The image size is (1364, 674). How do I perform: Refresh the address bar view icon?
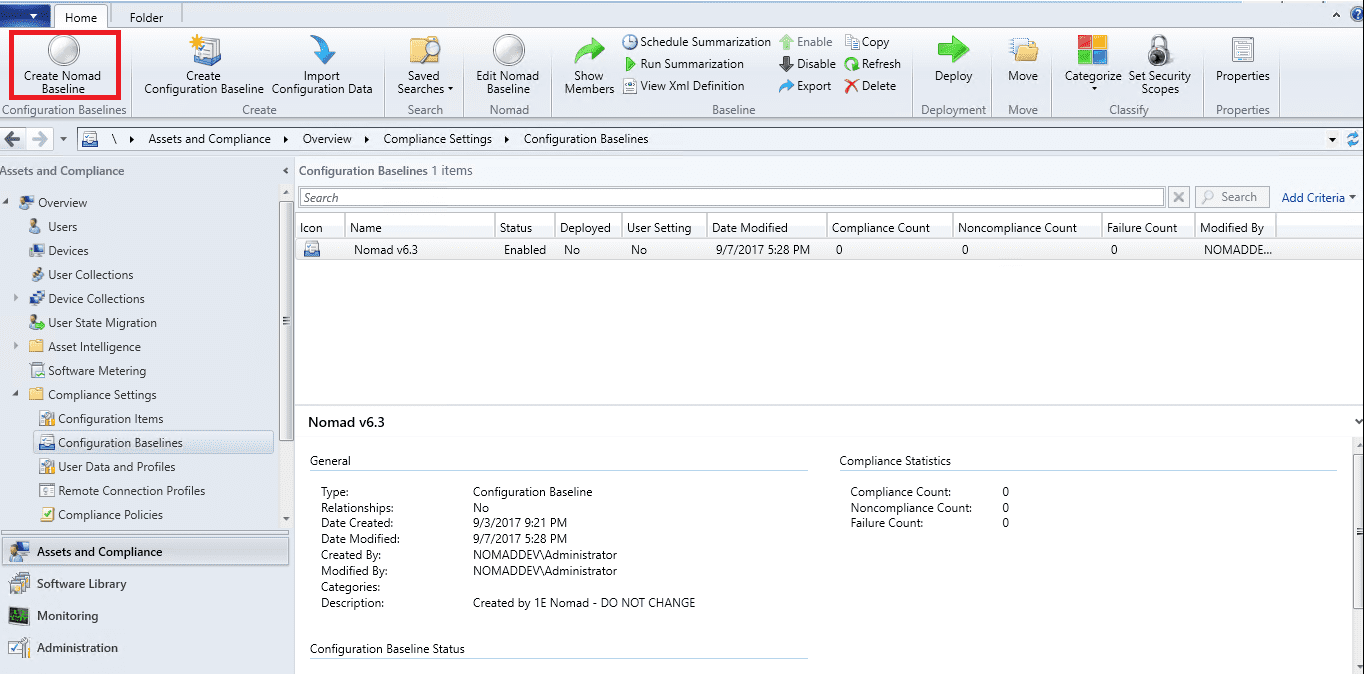click(x=1354, y=139)
